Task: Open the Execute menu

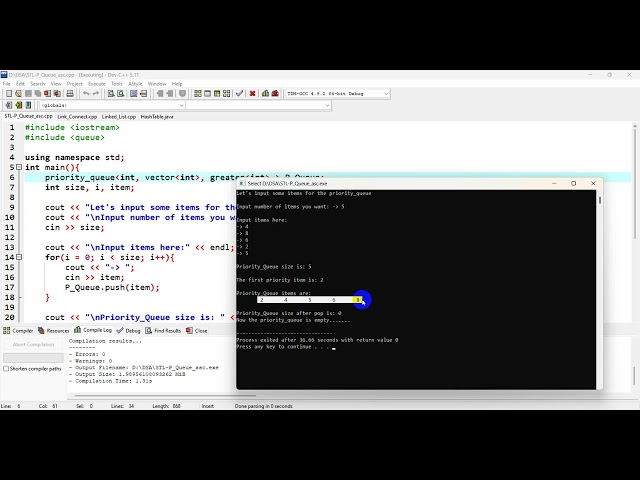Action: [97, 84]
